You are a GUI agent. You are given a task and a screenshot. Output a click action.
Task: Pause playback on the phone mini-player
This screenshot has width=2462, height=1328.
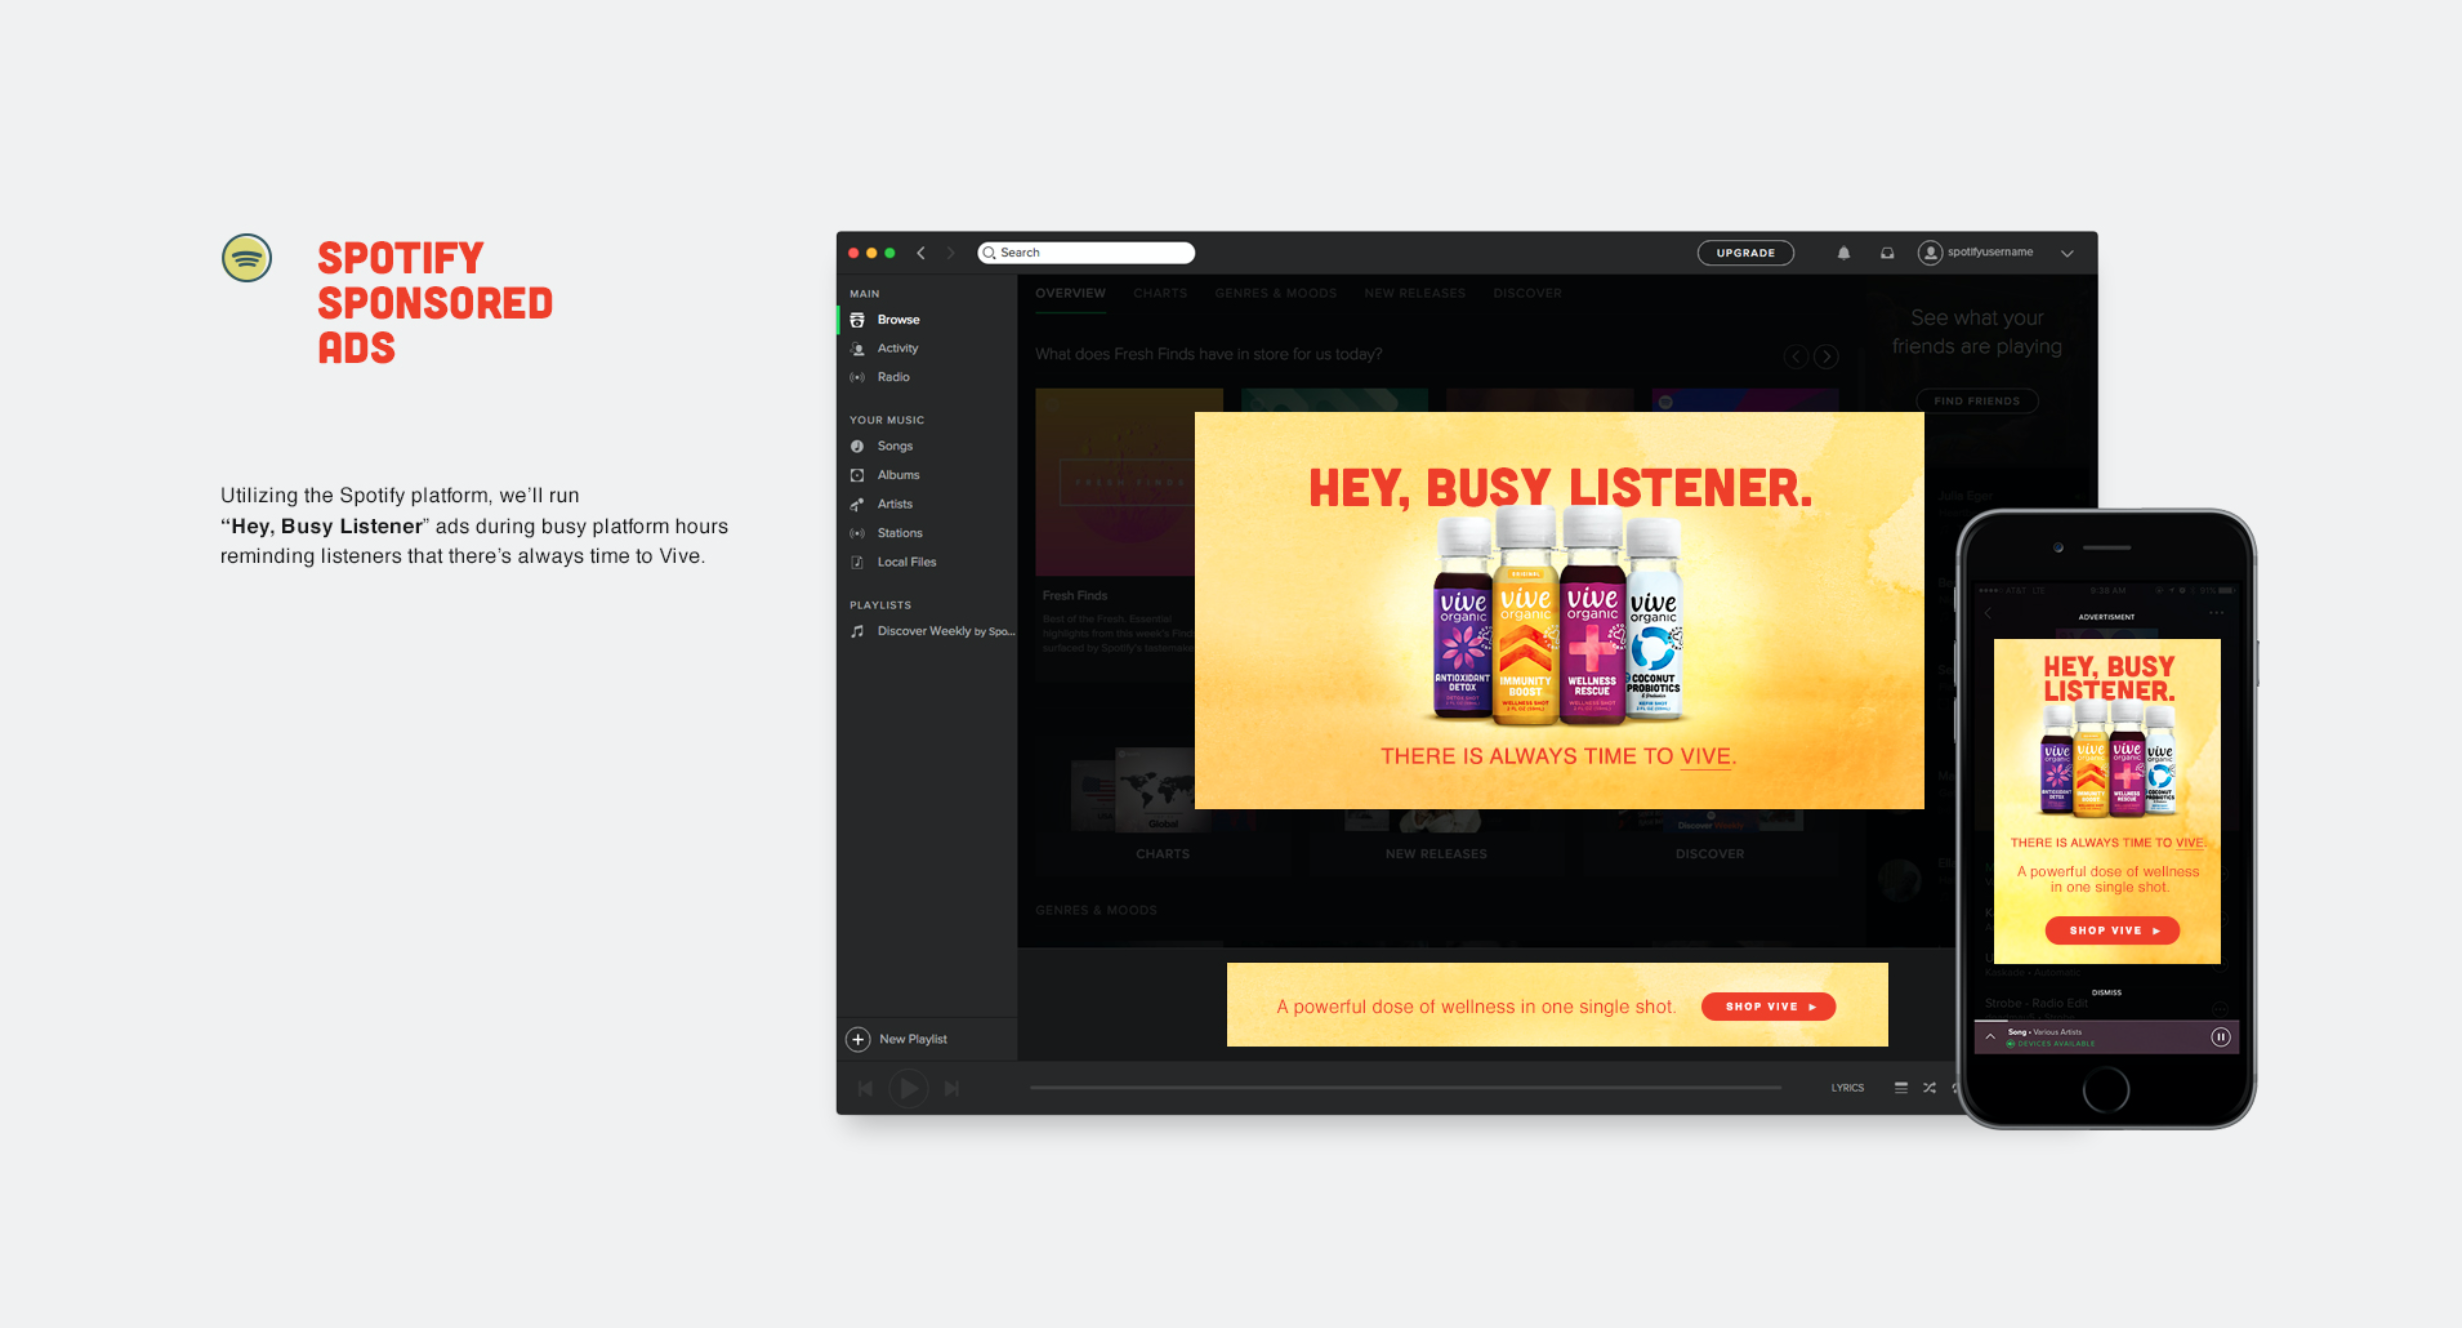2220,1037
